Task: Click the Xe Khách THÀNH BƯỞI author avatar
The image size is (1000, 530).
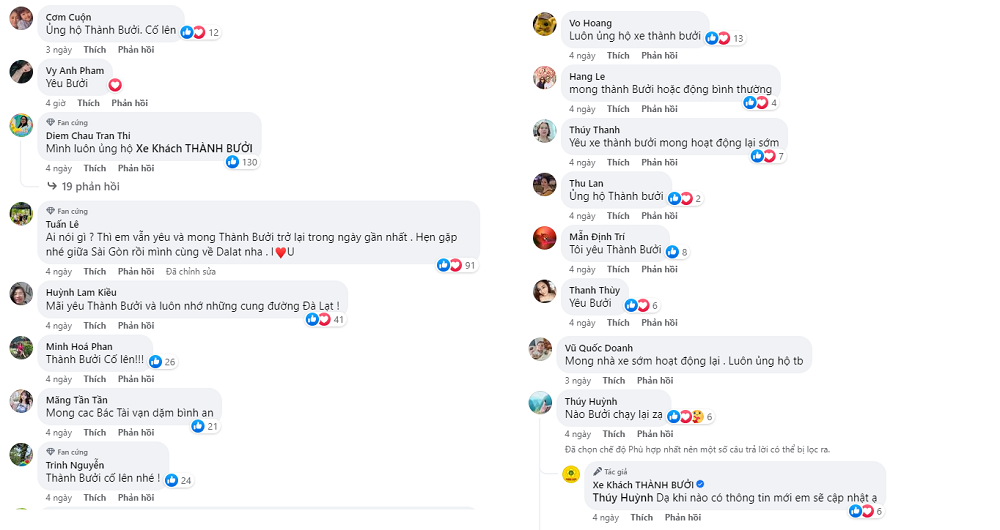Action: point(571,474)
